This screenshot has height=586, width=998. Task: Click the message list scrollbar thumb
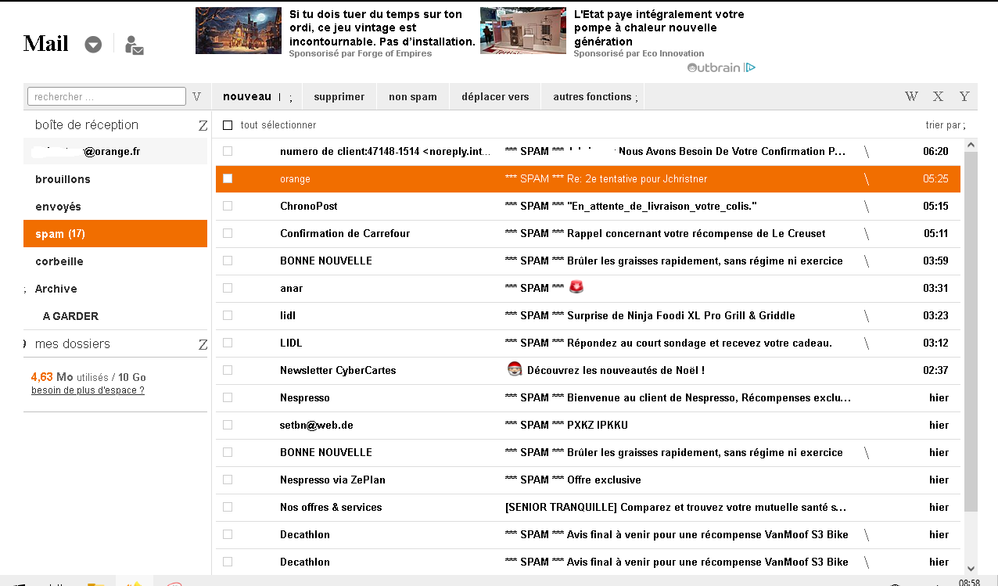point(971,331)
